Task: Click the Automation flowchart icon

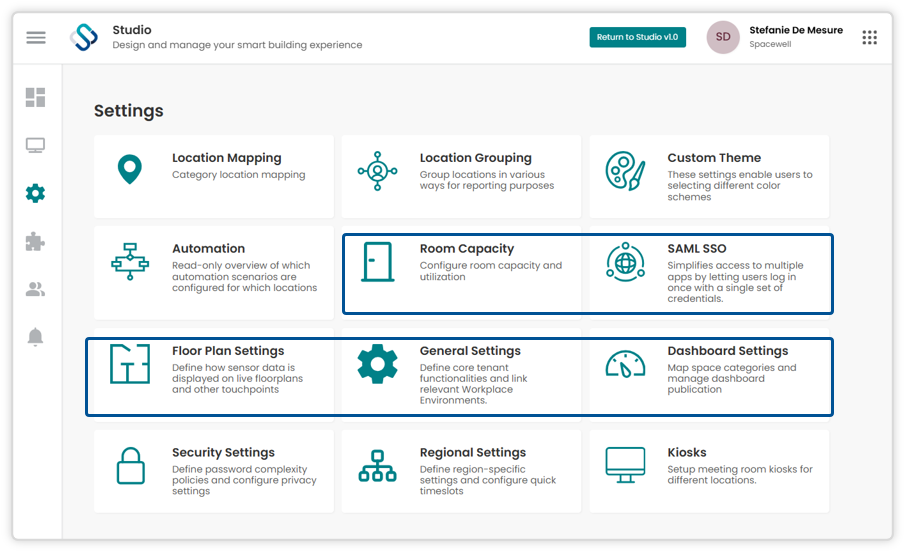Action: [x=130, y=262]
